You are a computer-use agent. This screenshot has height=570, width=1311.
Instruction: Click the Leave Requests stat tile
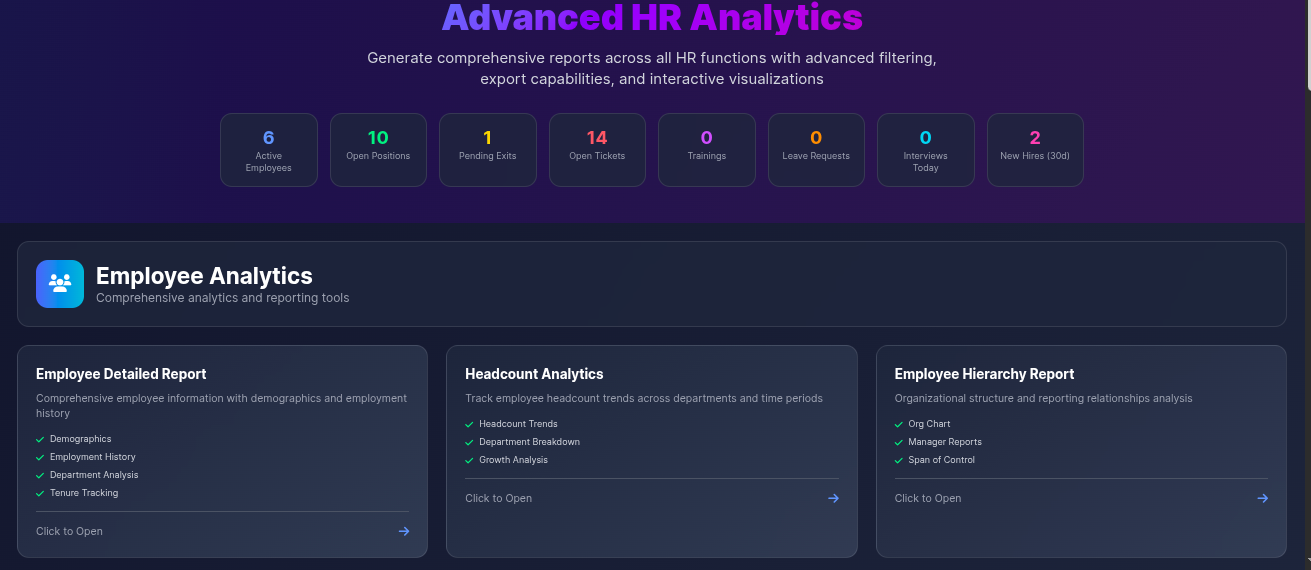pyautogui.click(x=816, y=150)
